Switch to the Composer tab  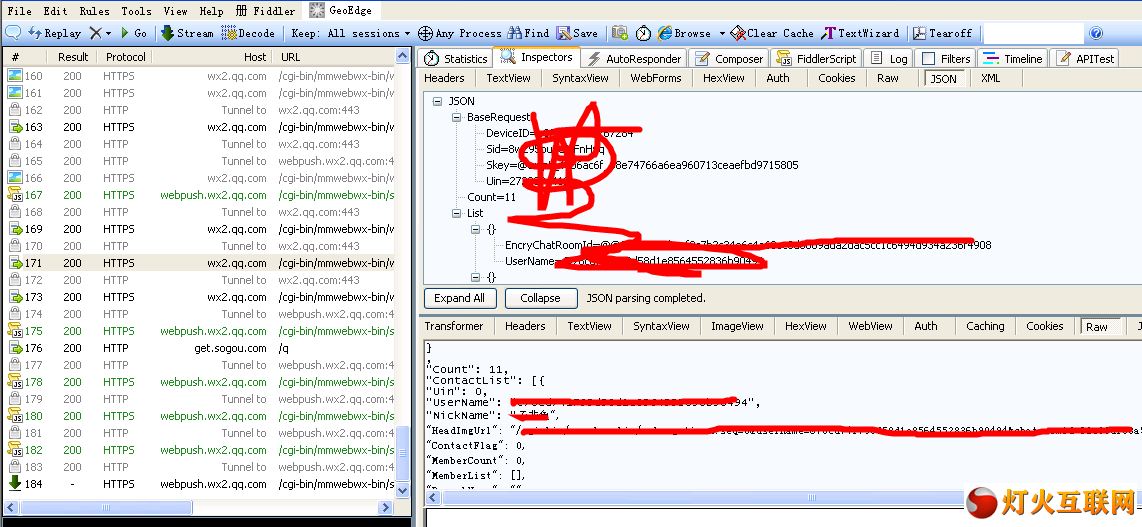pyautogui.click(x=730, y=58)
